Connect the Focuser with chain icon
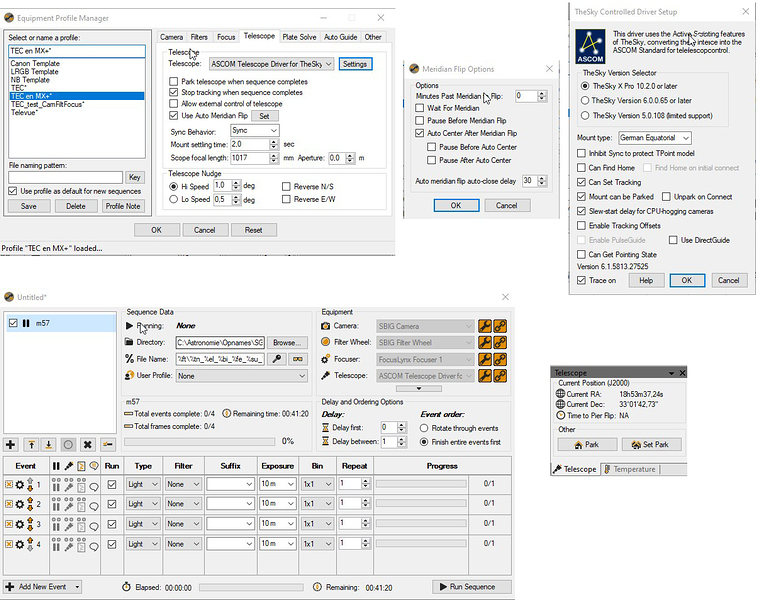Image resolution: width=759 pixels, height=600 pixels. (500, 359)
